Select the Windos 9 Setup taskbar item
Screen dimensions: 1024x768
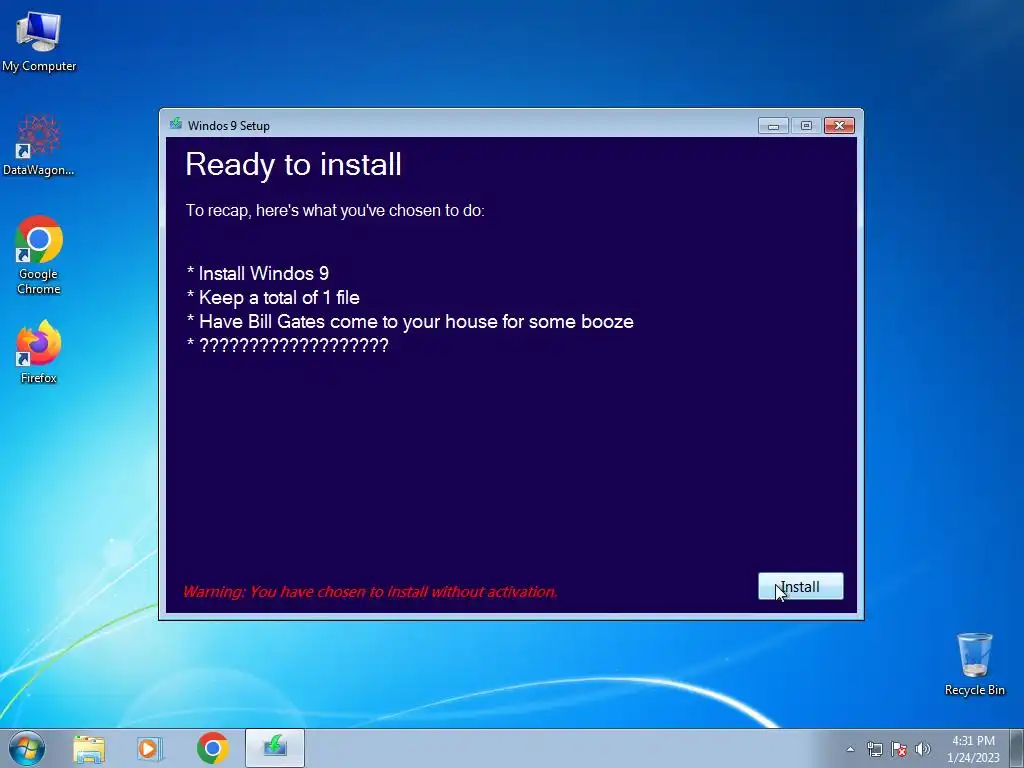coord(275,748)
